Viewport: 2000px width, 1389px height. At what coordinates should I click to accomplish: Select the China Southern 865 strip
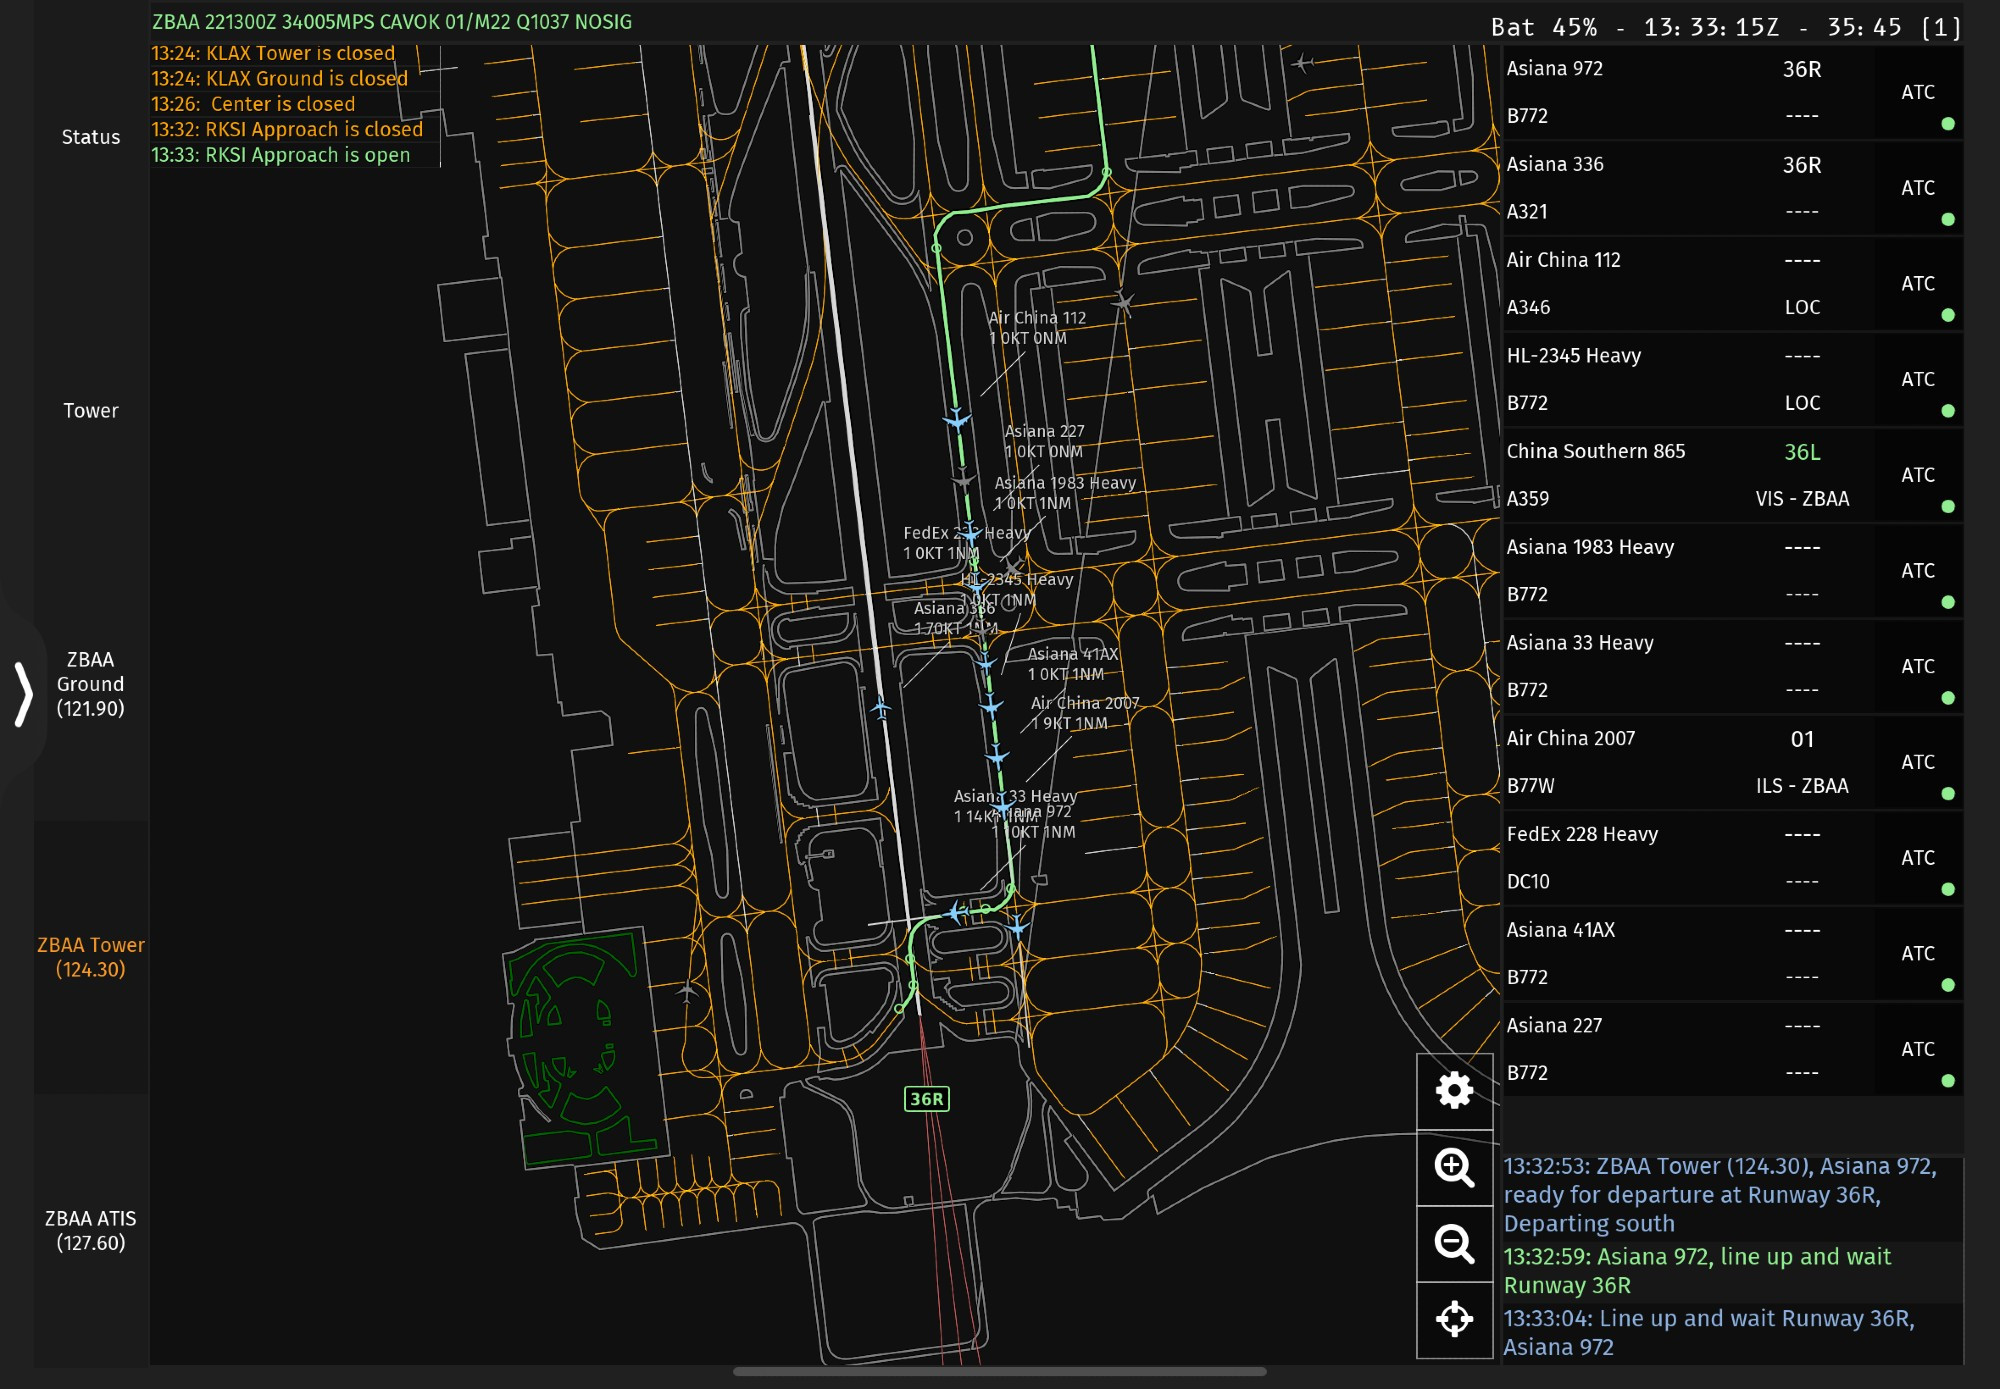click(1732, 475)
